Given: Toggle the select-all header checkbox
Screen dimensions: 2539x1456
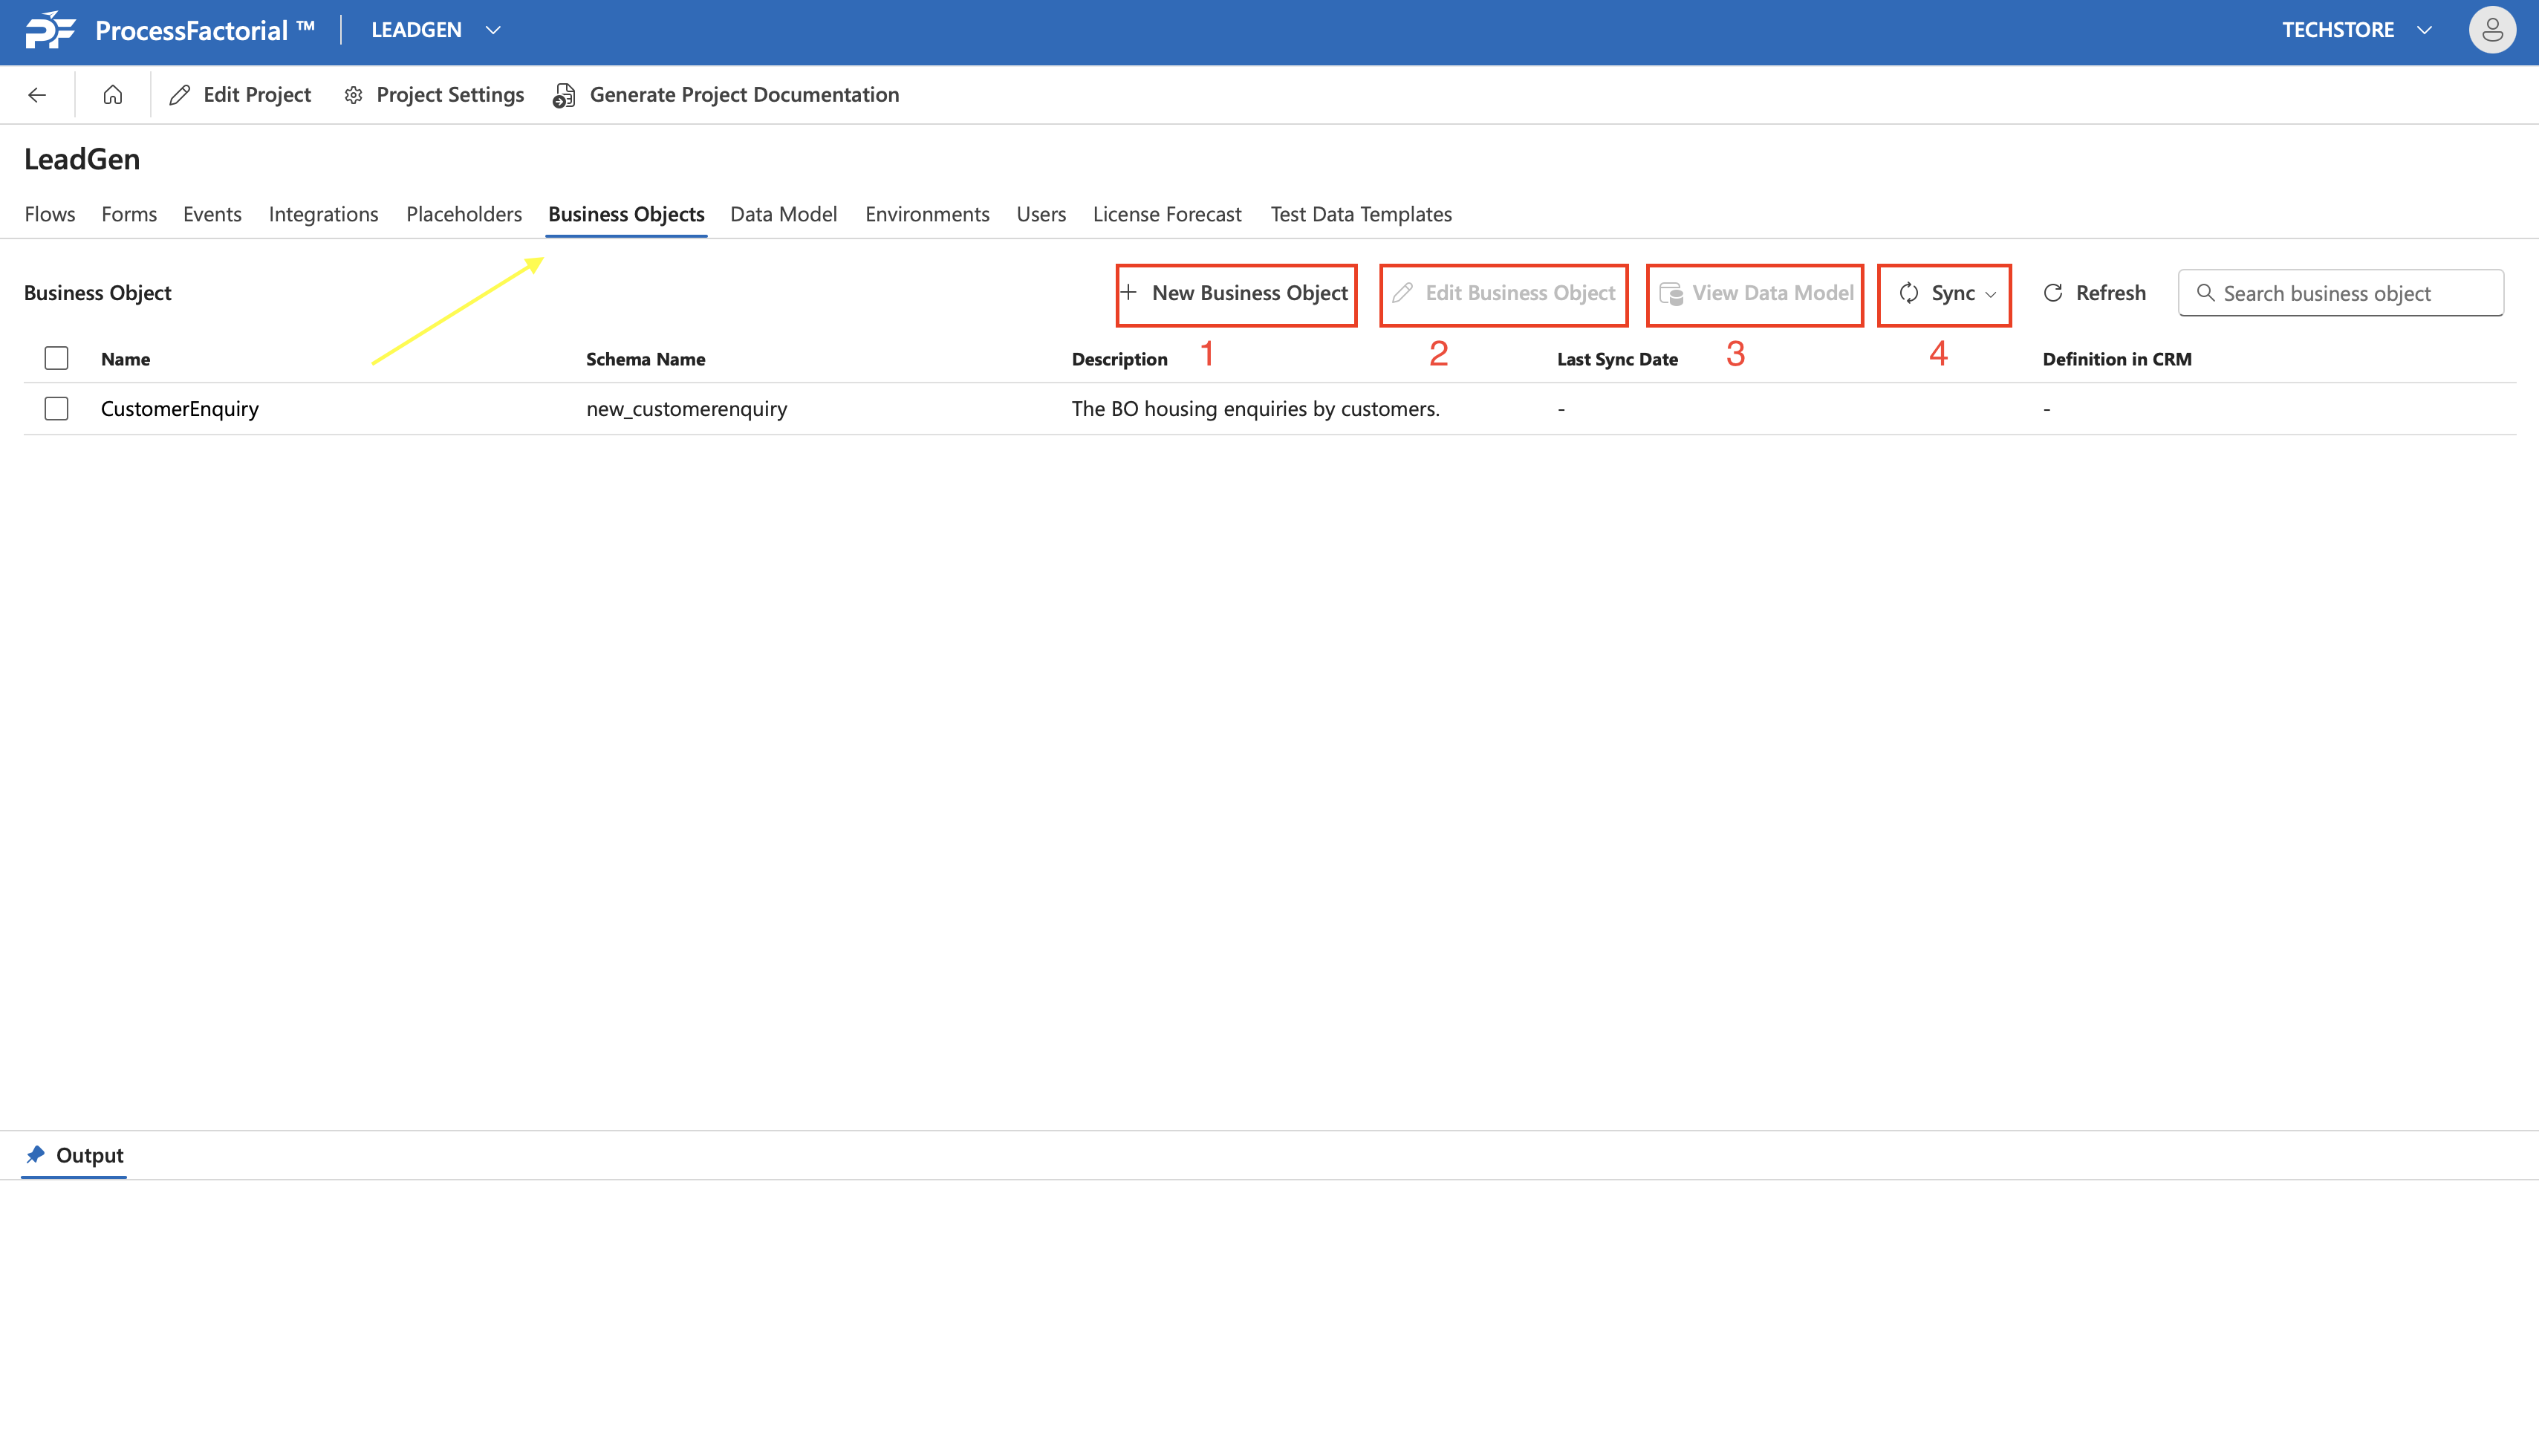Looking at the screenshot, I should click(56, 358).
